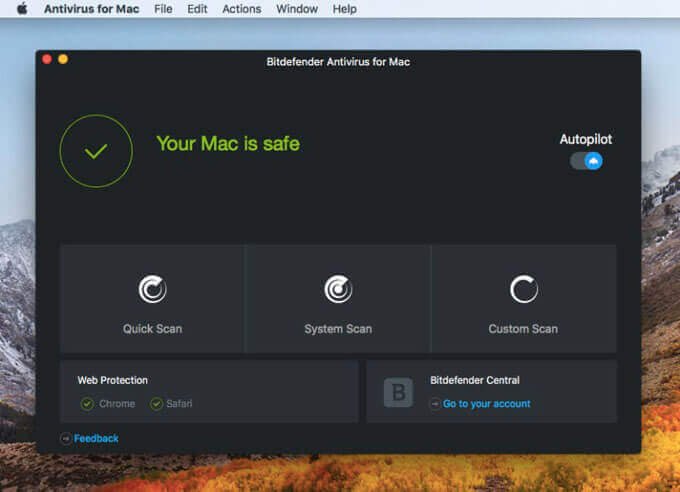
Task: Click the Safari label under Web Protection
Action: coord(179,404)
